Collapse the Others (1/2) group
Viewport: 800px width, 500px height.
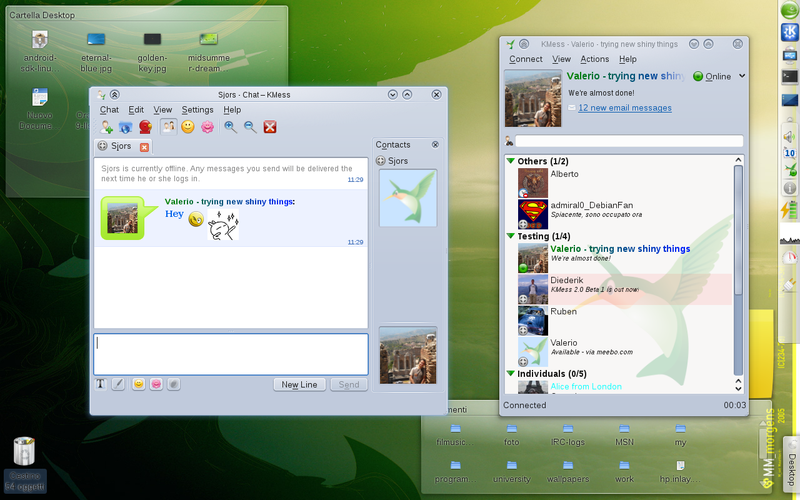511,161
